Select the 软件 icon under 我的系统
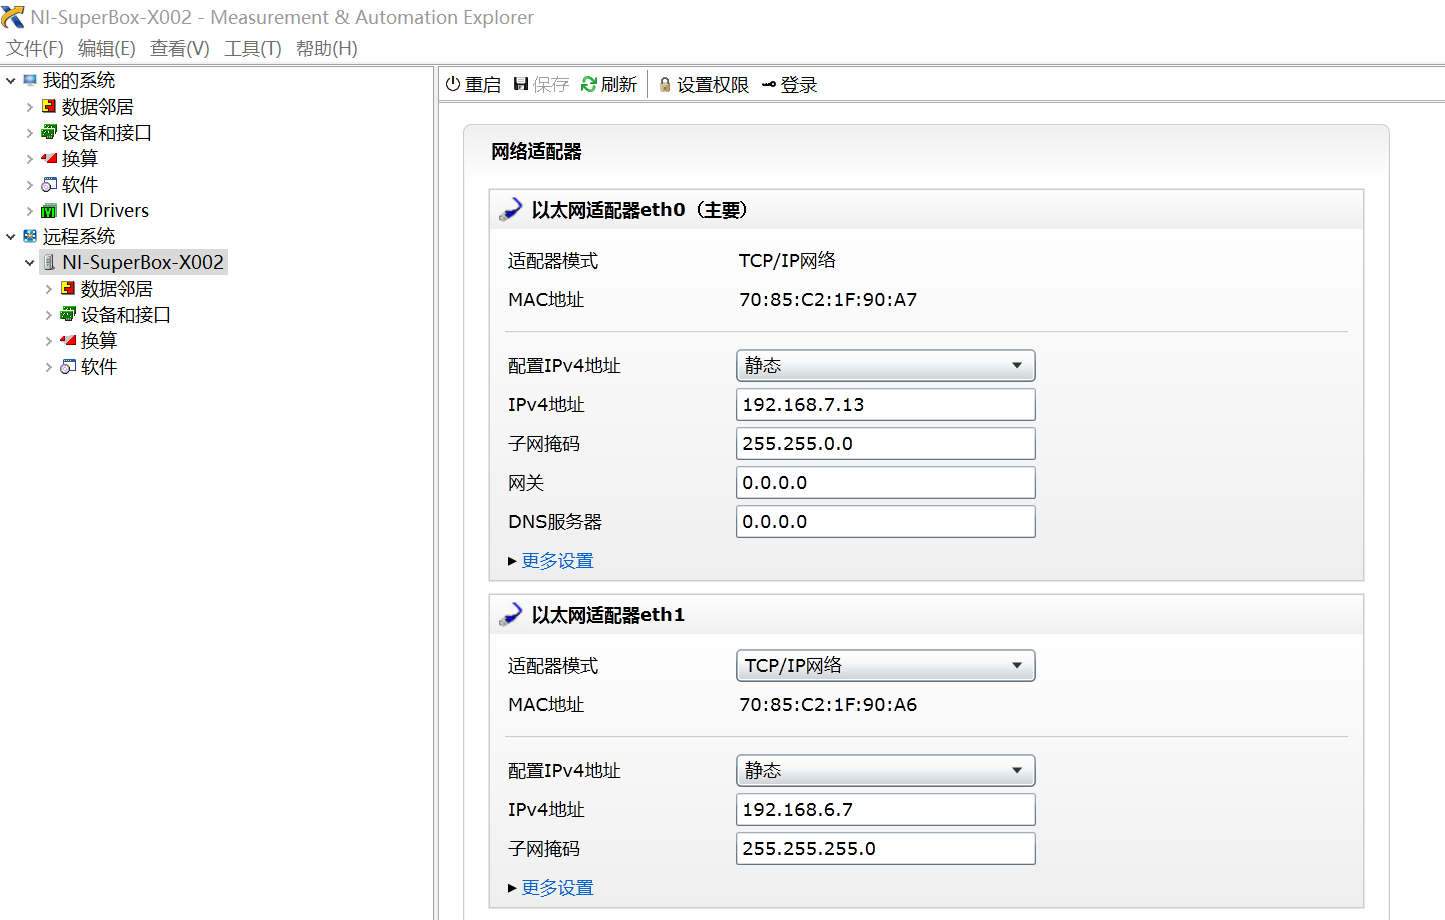The image size is (1445, 920). pyautogui.click(x=49, y=184)
